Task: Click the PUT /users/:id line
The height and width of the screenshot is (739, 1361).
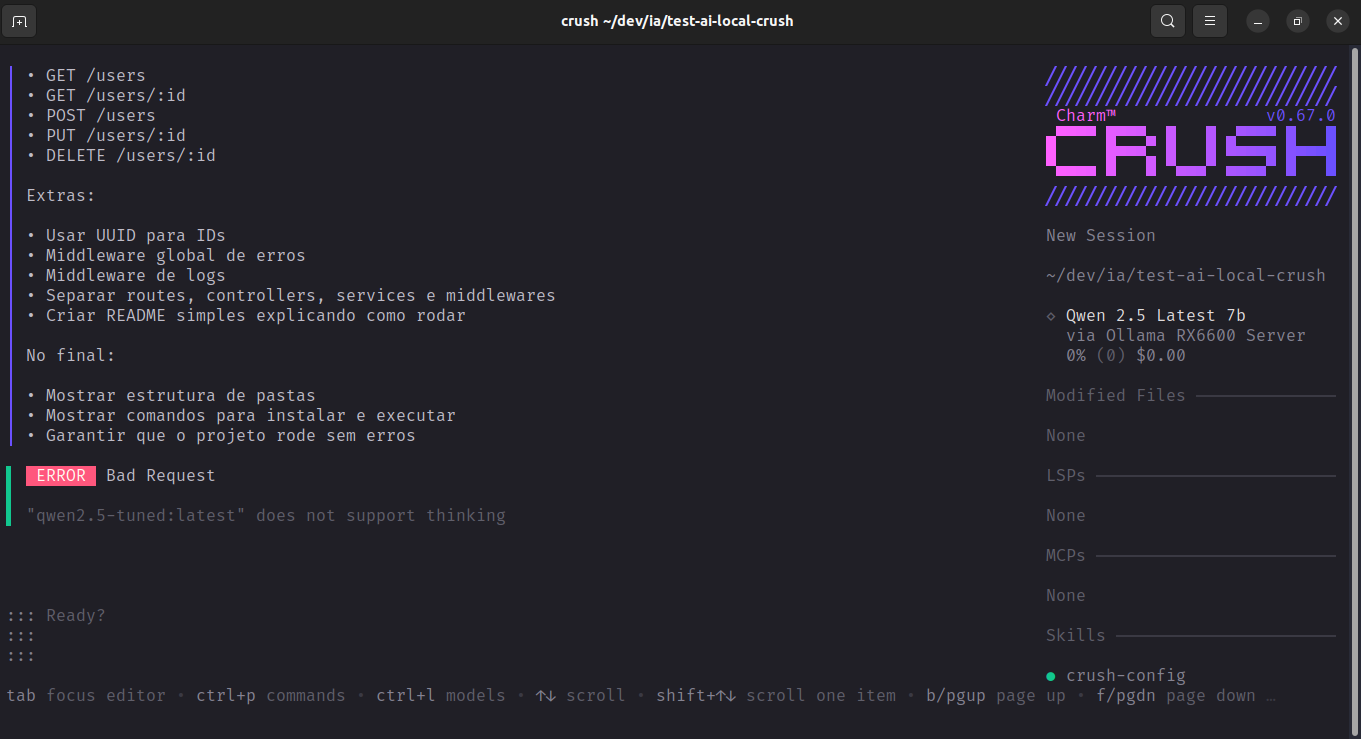Action: [116, 136]
